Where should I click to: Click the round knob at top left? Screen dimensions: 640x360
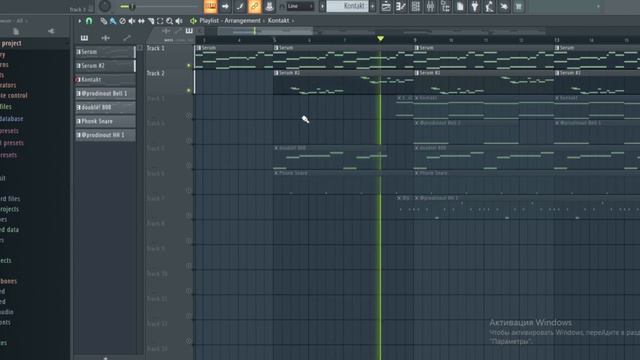105,6
